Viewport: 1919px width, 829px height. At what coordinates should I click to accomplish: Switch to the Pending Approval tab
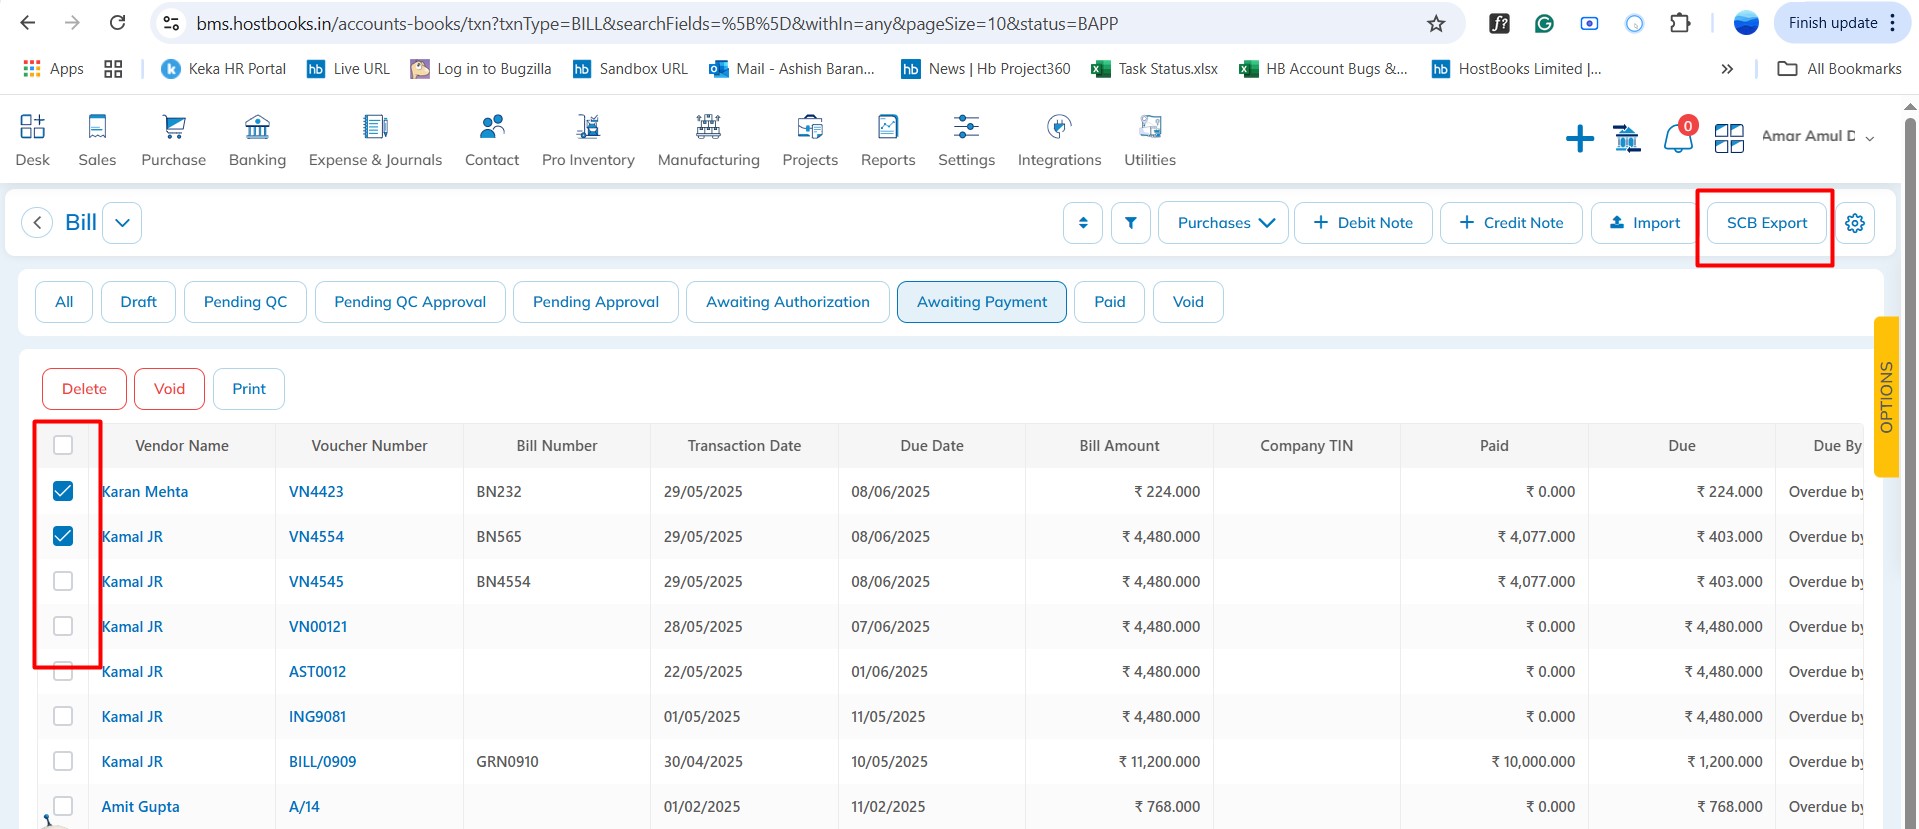pyautogui.click(x=596, y=302)
